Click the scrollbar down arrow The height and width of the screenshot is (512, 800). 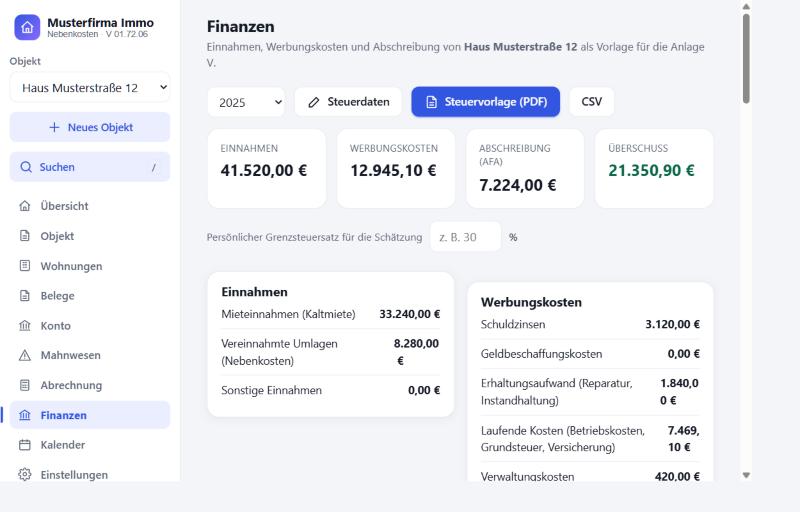746,475
